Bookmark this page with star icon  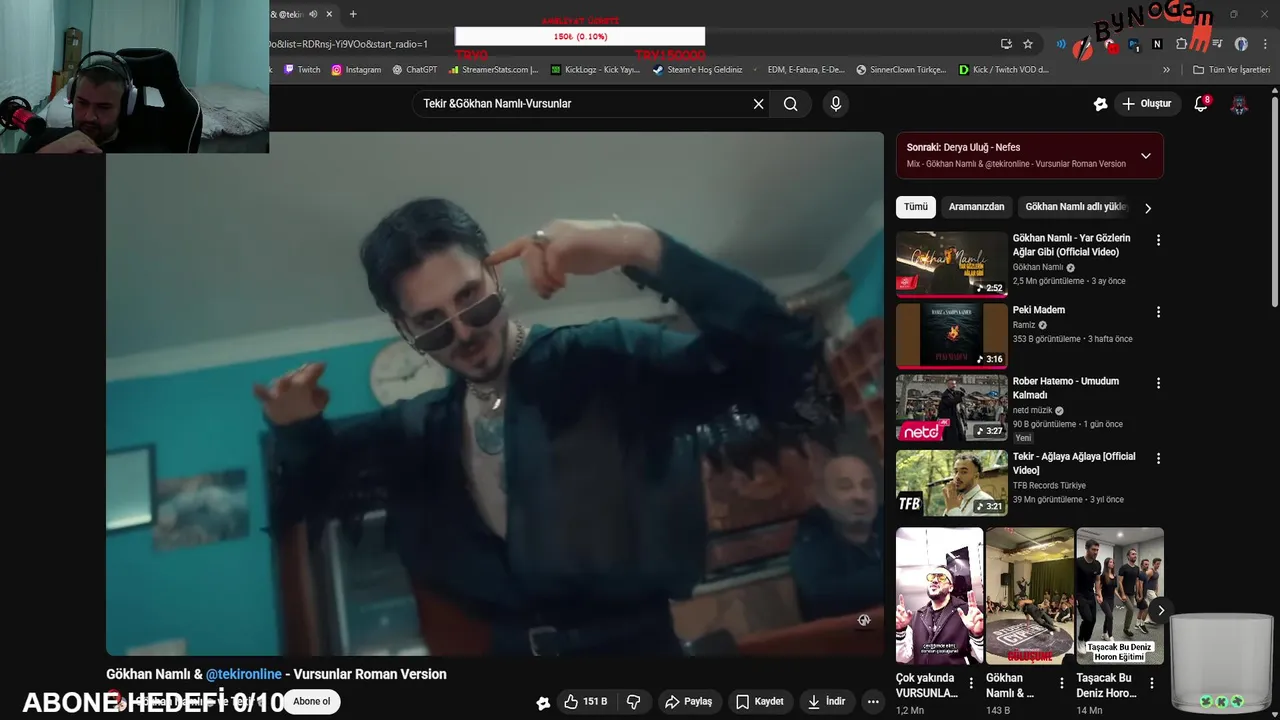click(1028, 44)
